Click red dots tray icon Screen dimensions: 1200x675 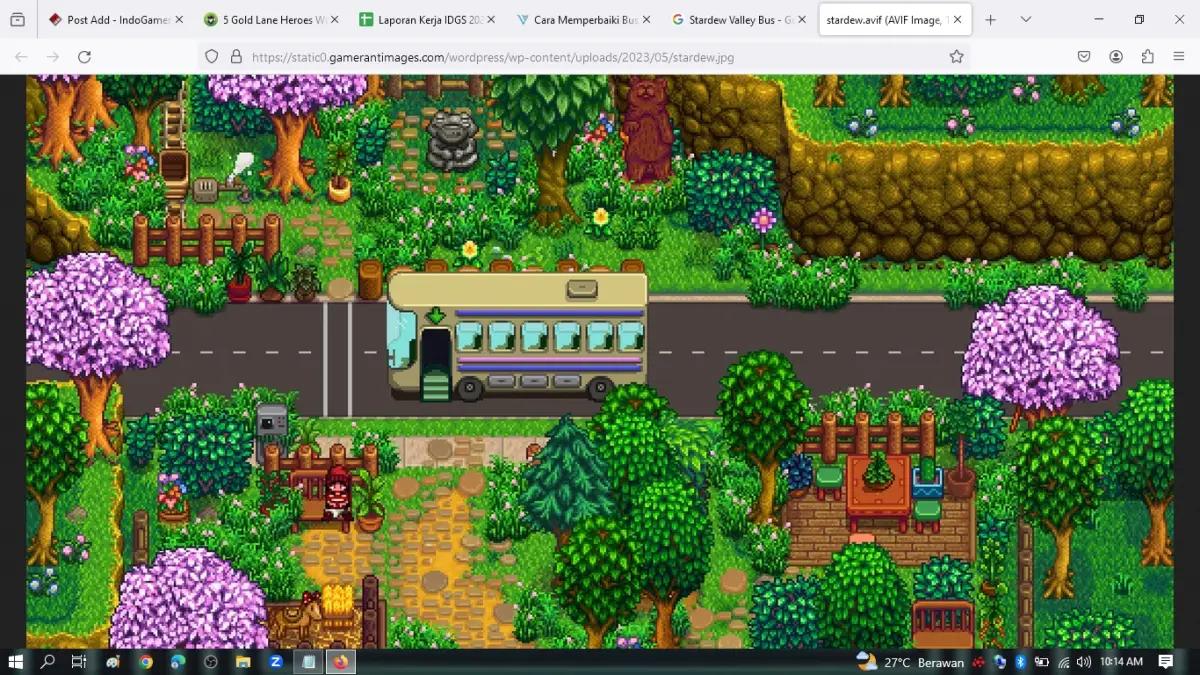click(x=979, y=662)
